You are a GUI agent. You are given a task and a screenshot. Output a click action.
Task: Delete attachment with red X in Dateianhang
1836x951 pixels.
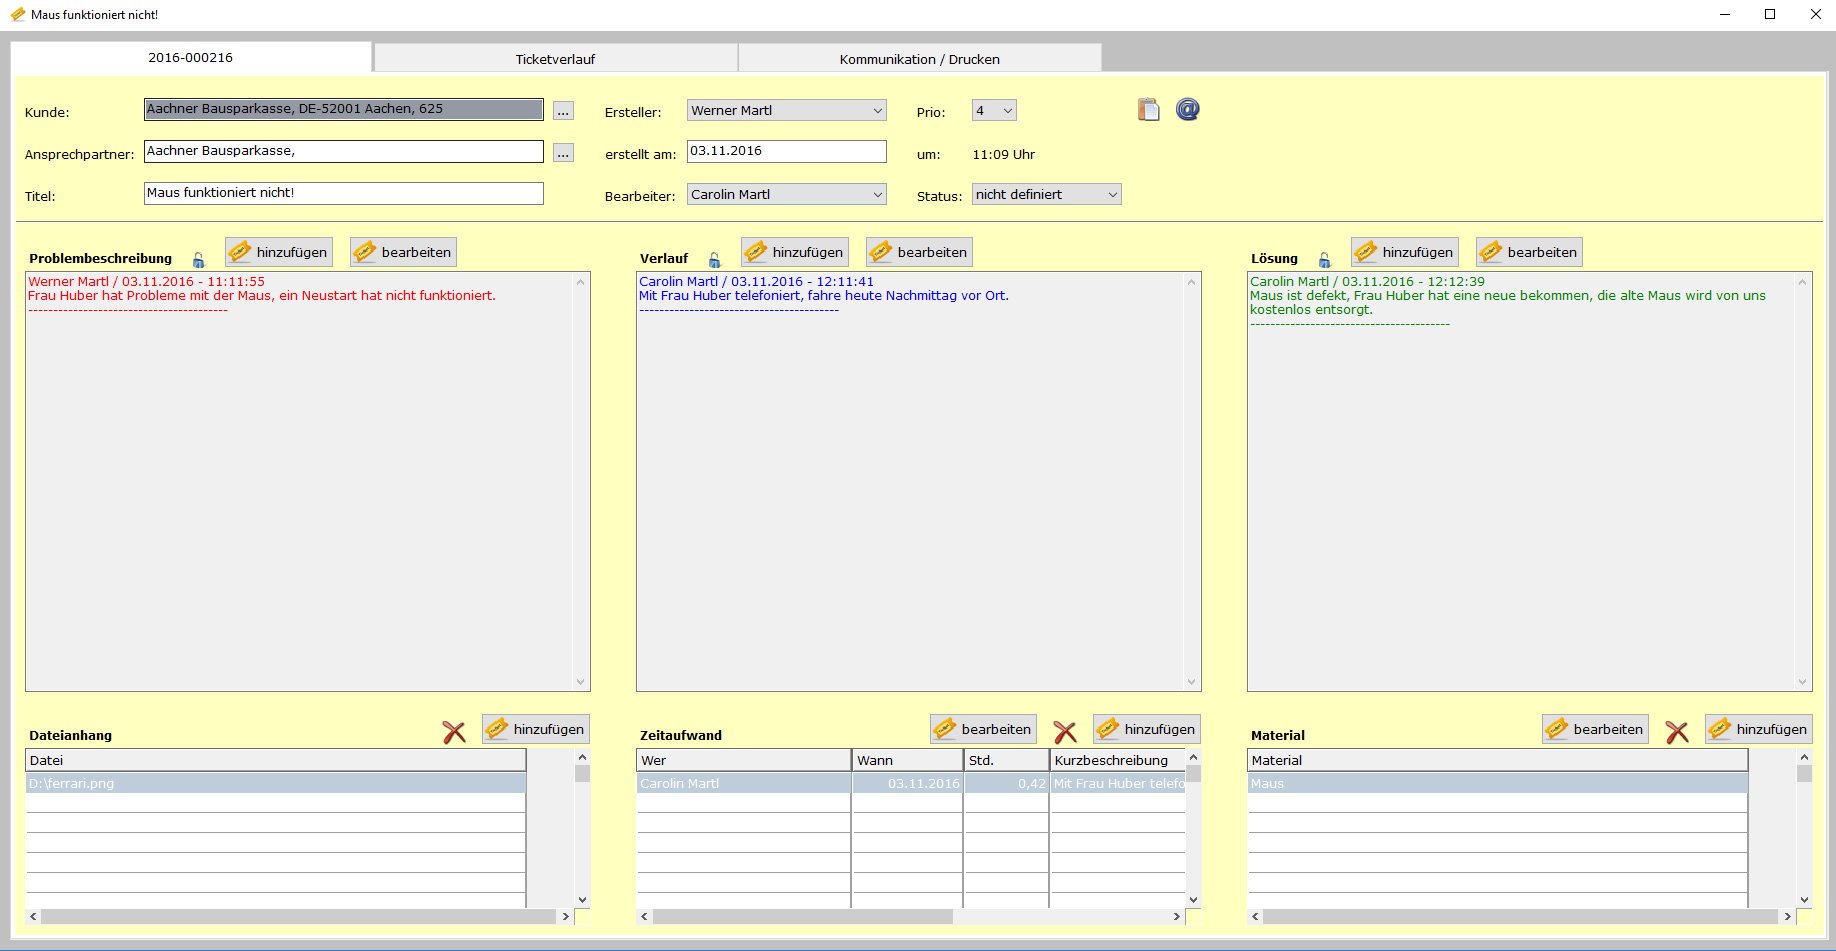454,732
